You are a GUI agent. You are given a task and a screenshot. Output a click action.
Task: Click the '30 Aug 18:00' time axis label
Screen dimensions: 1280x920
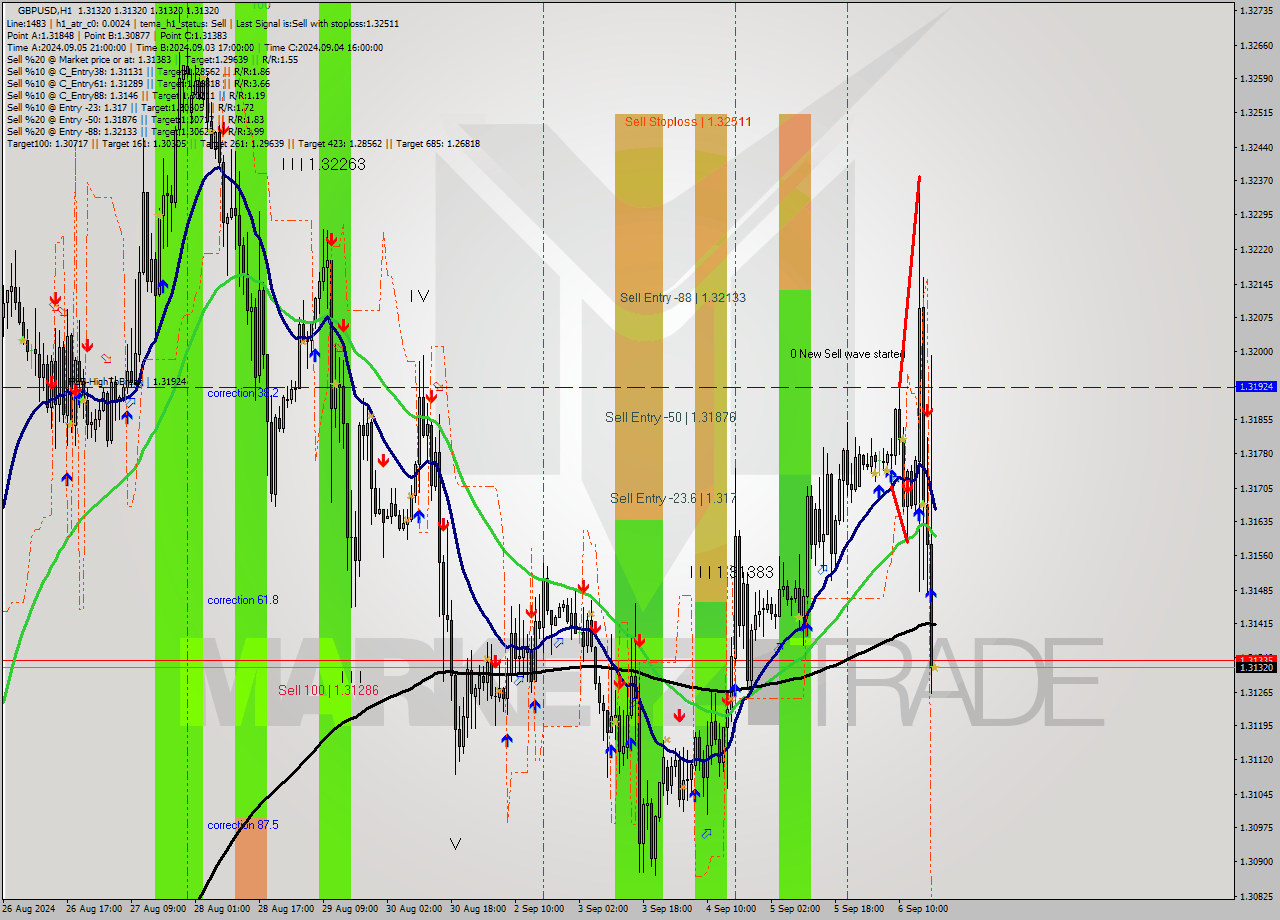[x=478, y=909]
